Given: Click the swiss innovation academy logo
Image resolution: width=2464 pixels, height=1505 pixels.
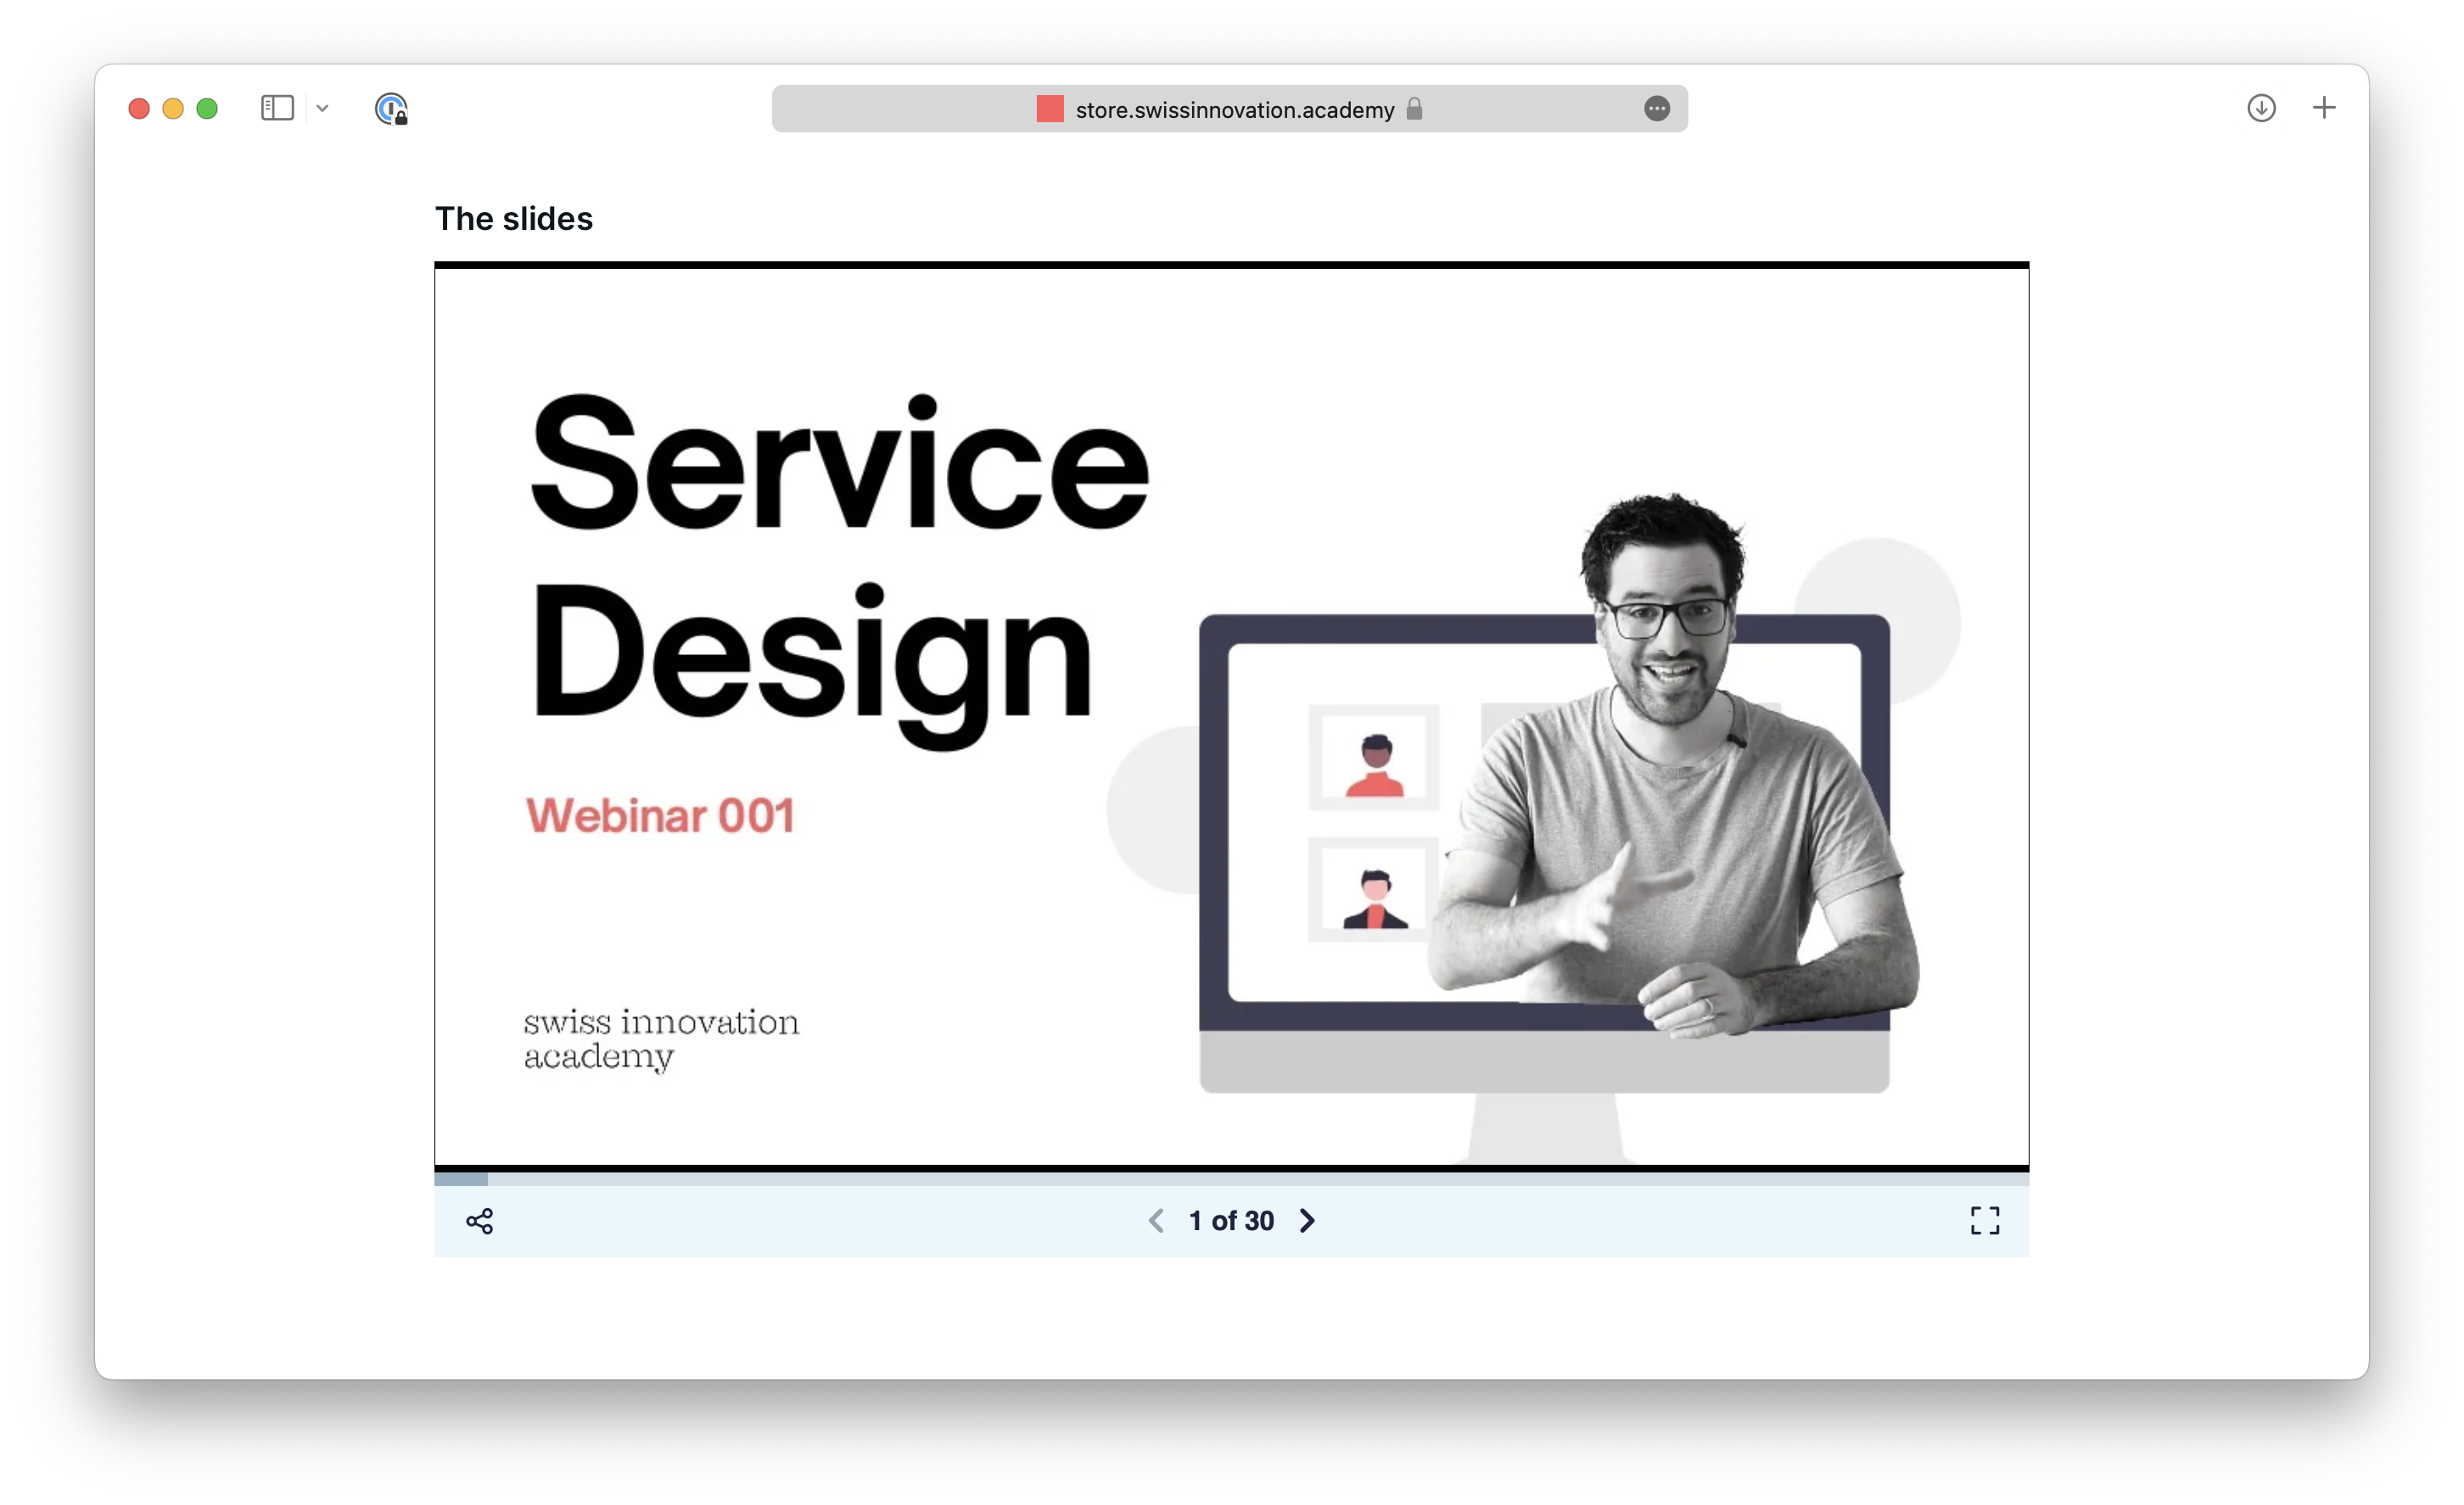Looking at the screenshot, I should click(661, 1039).
